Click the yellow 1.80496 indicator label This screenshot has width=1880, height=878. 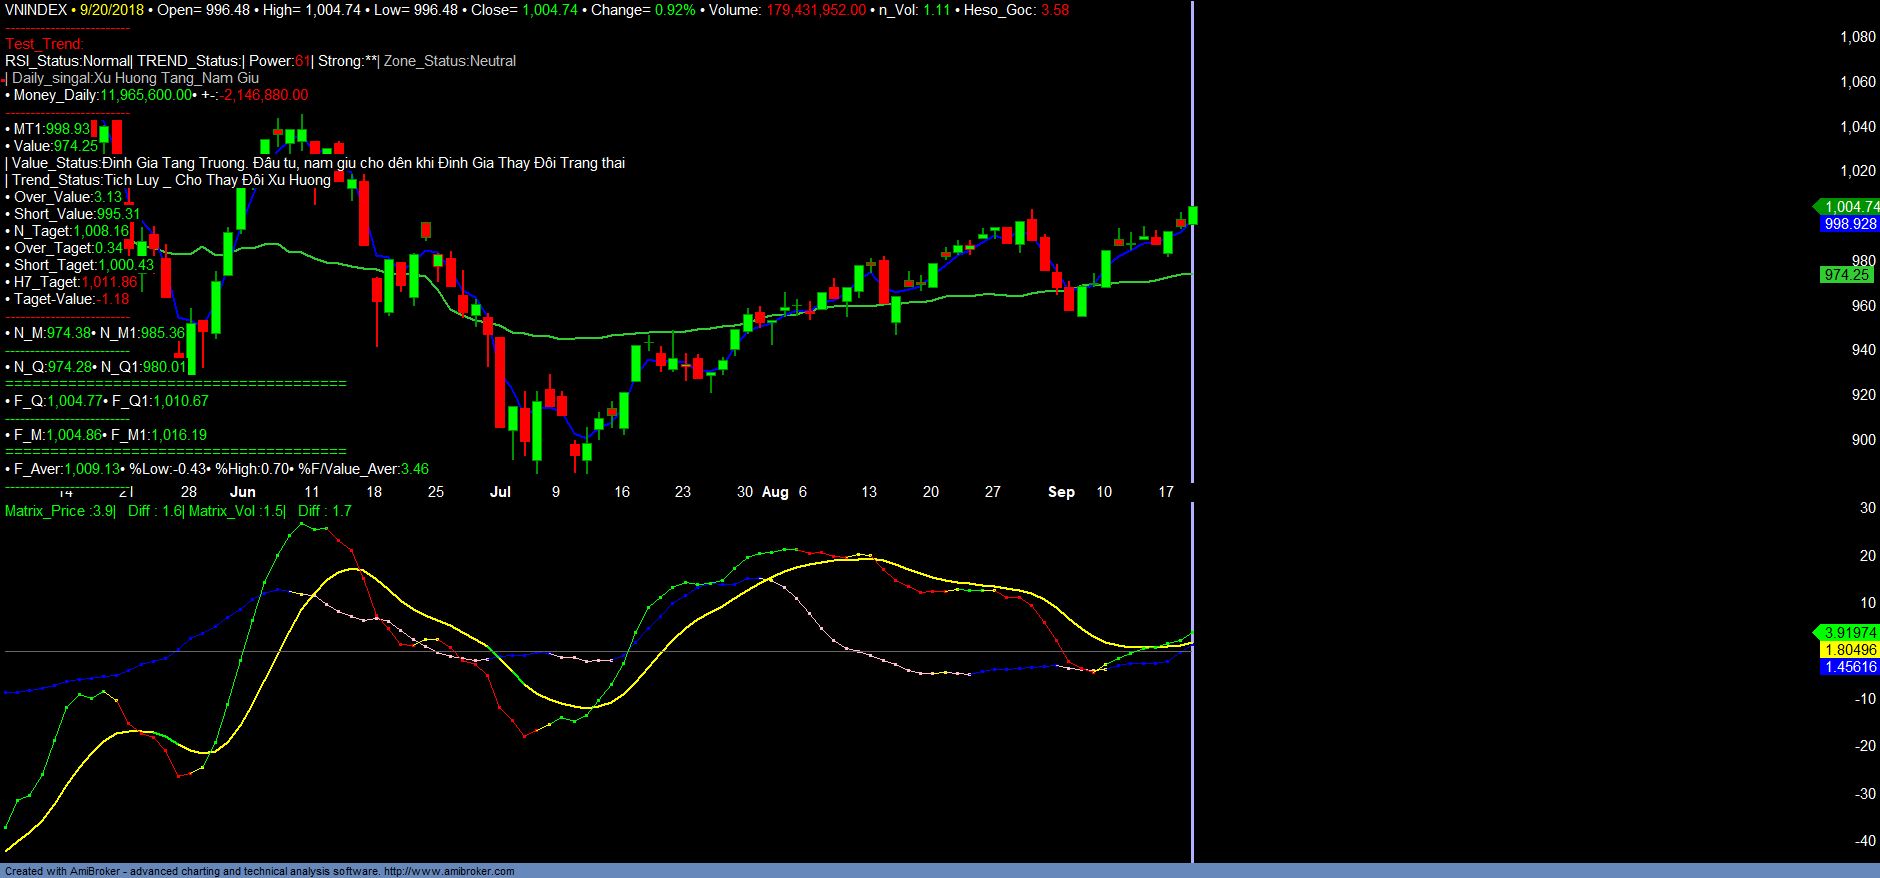[x=1850, y=650]
